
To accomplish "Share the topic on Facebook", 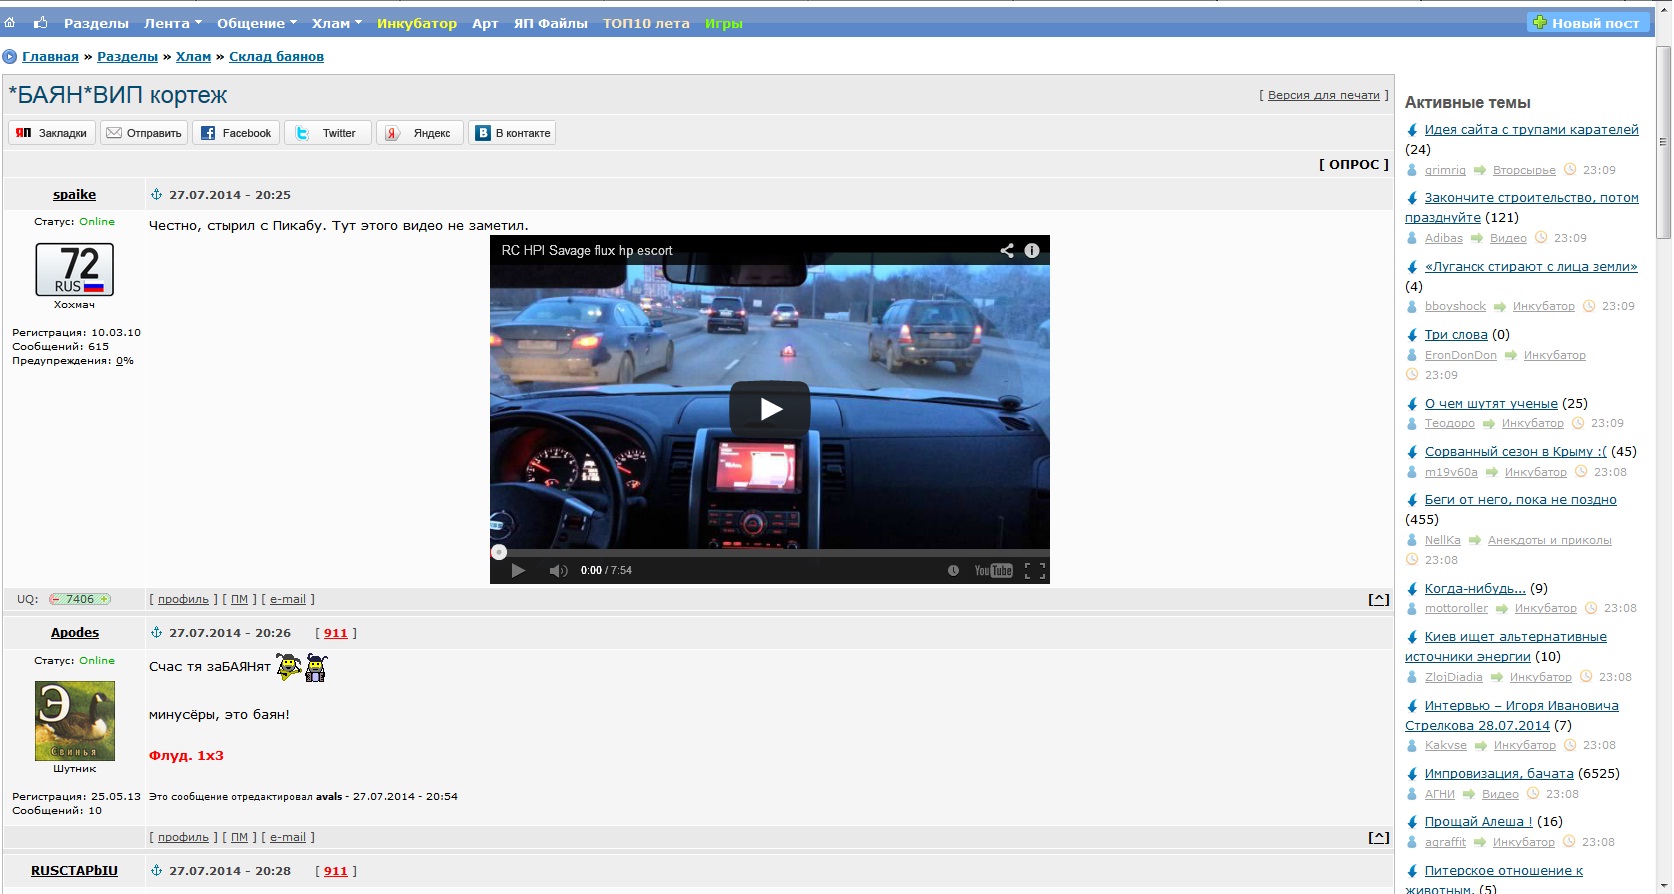I will (236, 133).
